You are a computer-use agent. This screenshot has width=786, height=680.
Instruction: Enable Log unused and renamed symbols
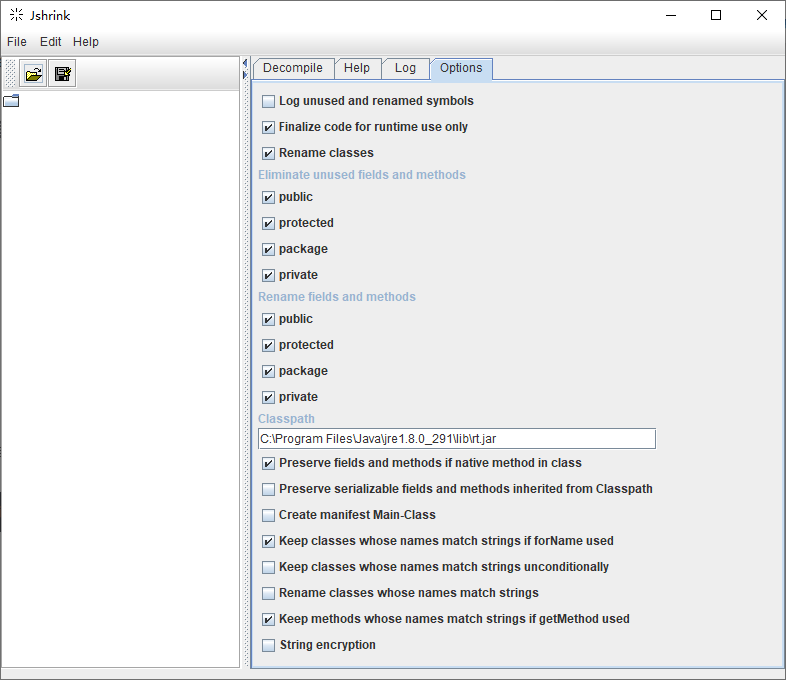tap(269, 101)
